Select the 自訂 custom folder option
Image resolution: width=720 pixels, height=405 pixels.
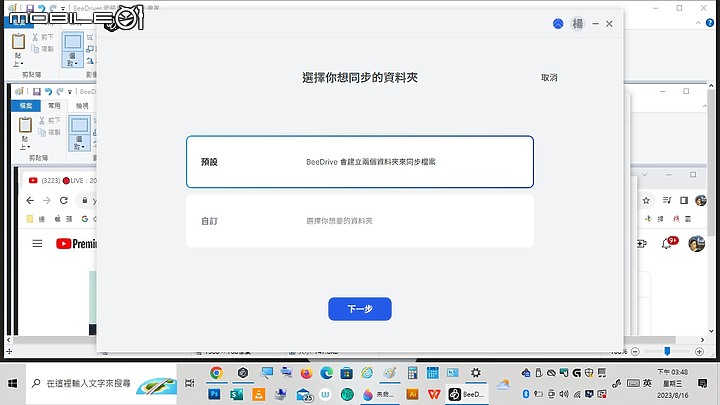(360, 221)
